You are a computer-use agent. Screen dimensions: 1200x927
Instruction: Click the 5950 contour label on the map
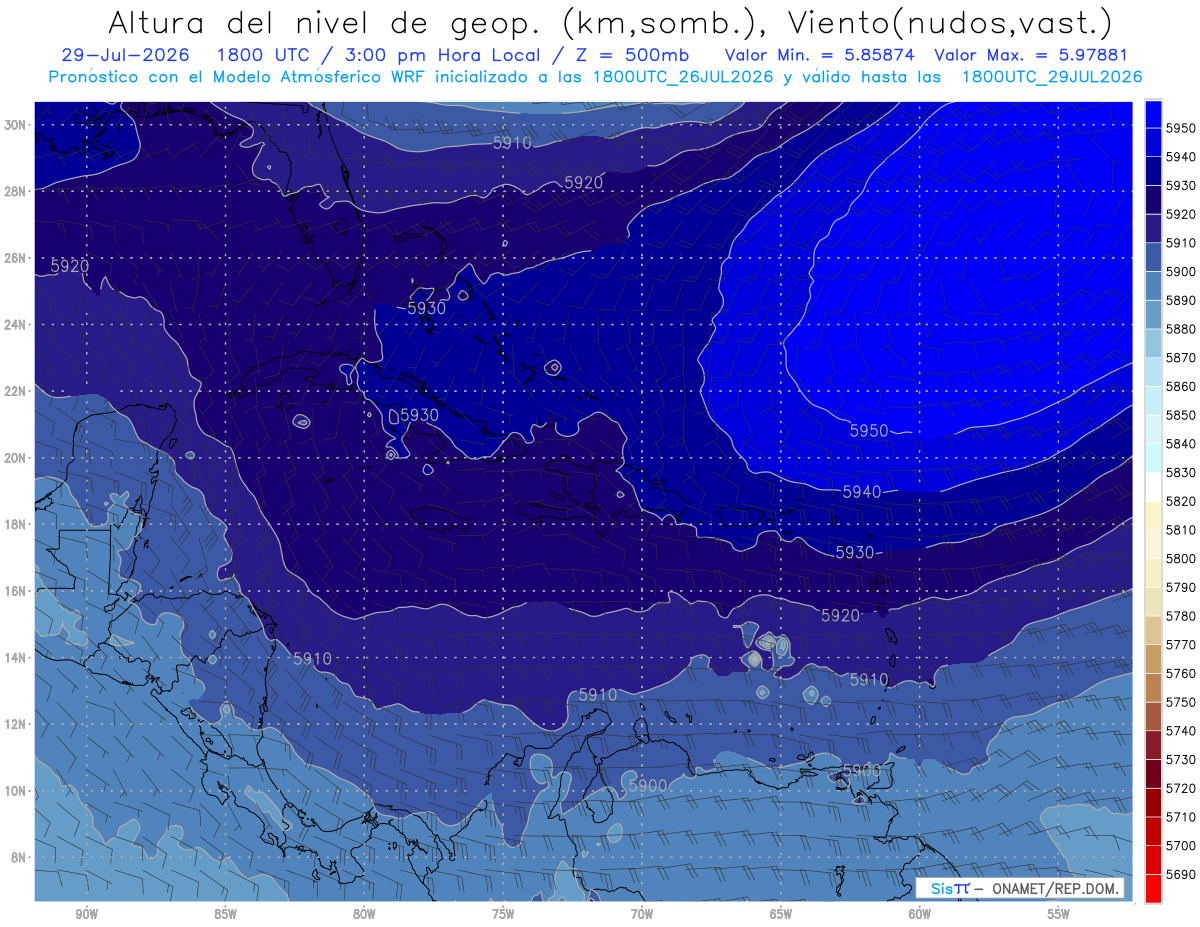tap(869, 431)
